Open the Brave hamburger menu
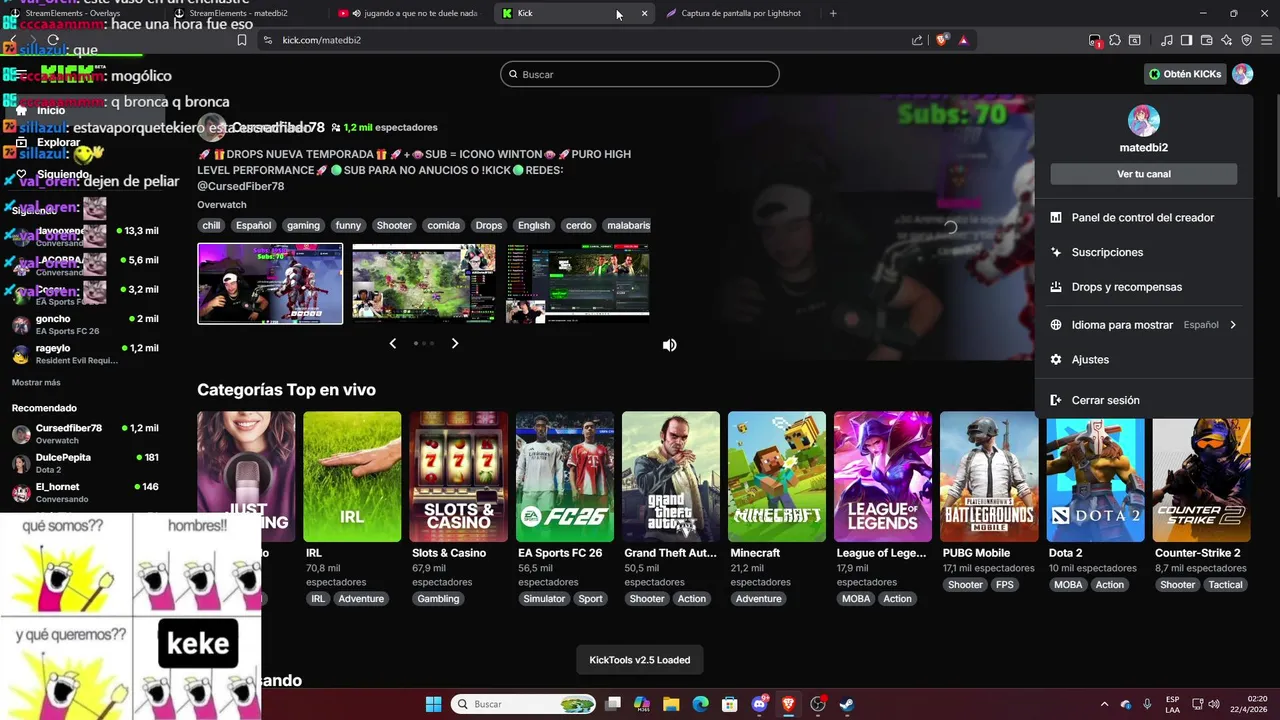Screen dimensions: 1280x720 [x=1267, y=40]
